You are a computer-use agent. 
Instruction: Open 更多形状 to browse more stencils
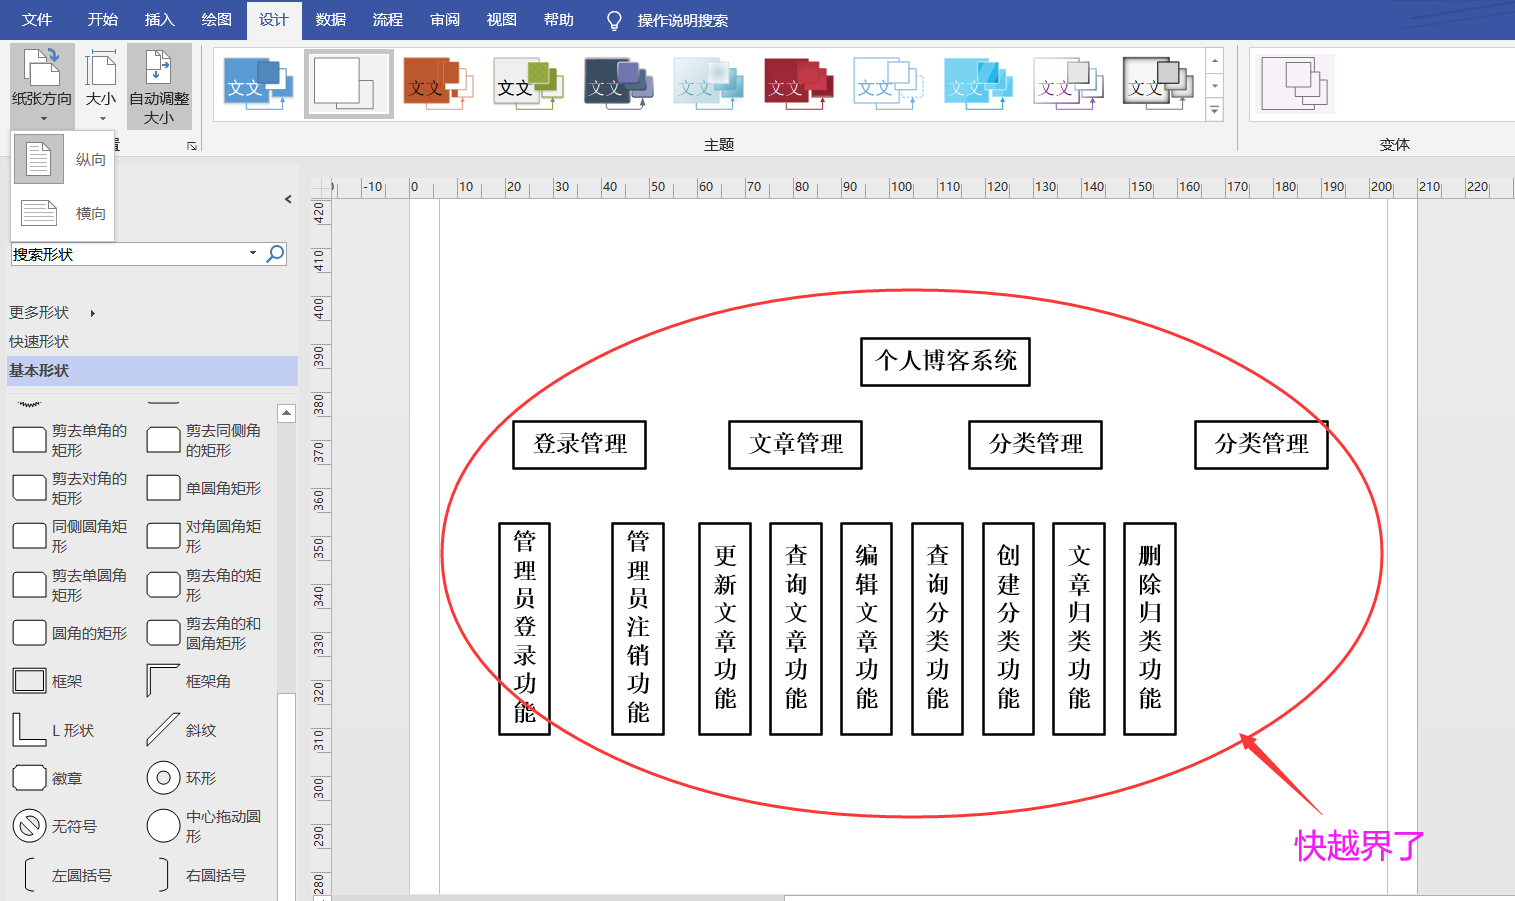40,312
